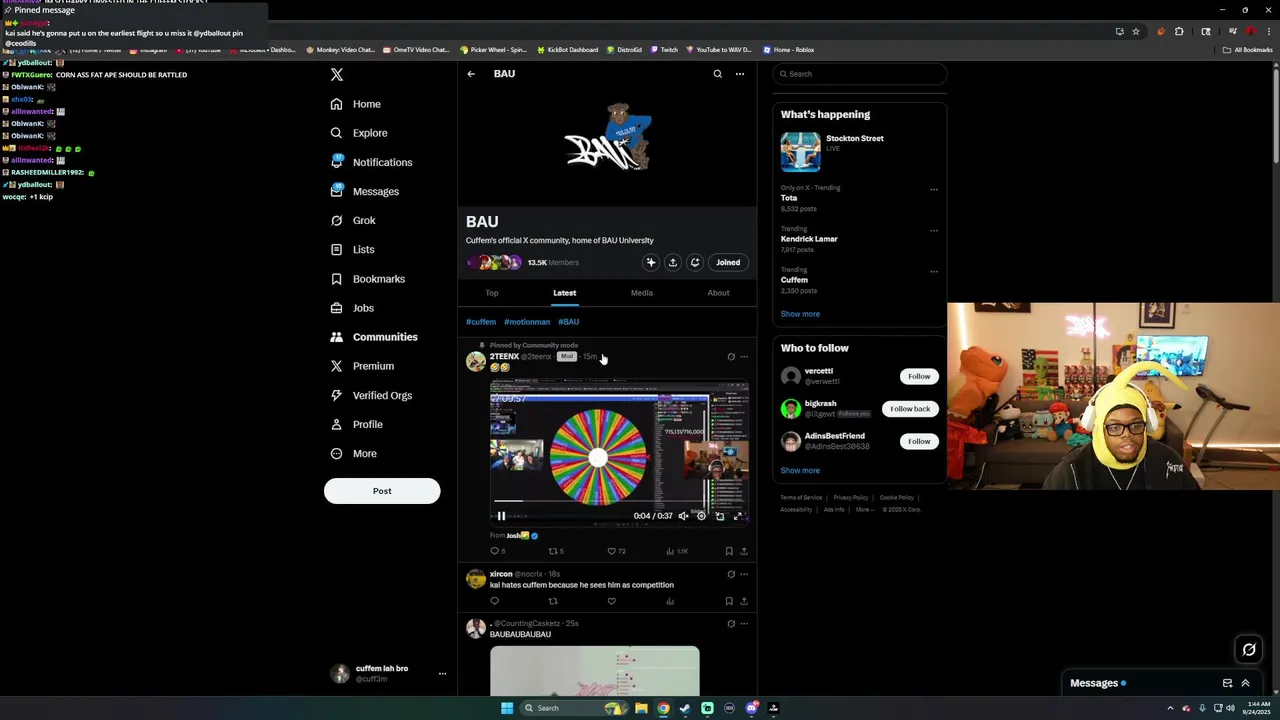Image resolution: width=1280 pixels, height=720 pixels.
Task: Unmute the pinned video
Action: (x=683, y=516)
